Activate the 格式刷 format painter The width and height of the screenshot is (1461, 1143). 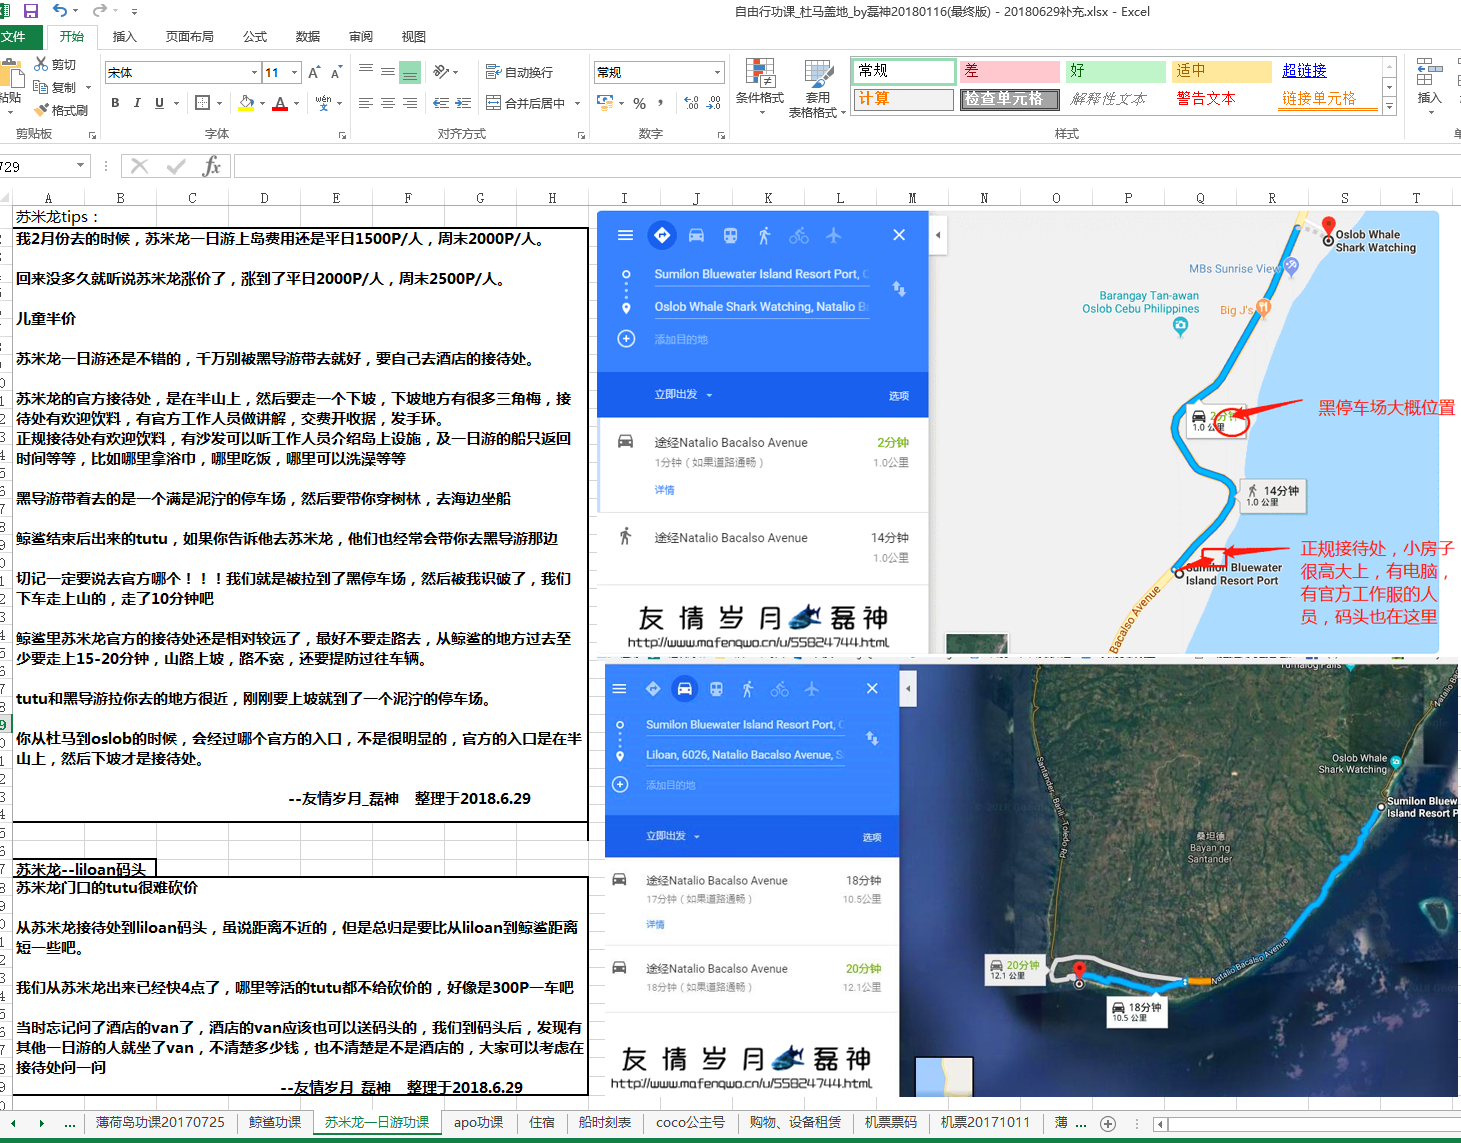point(61,110)
